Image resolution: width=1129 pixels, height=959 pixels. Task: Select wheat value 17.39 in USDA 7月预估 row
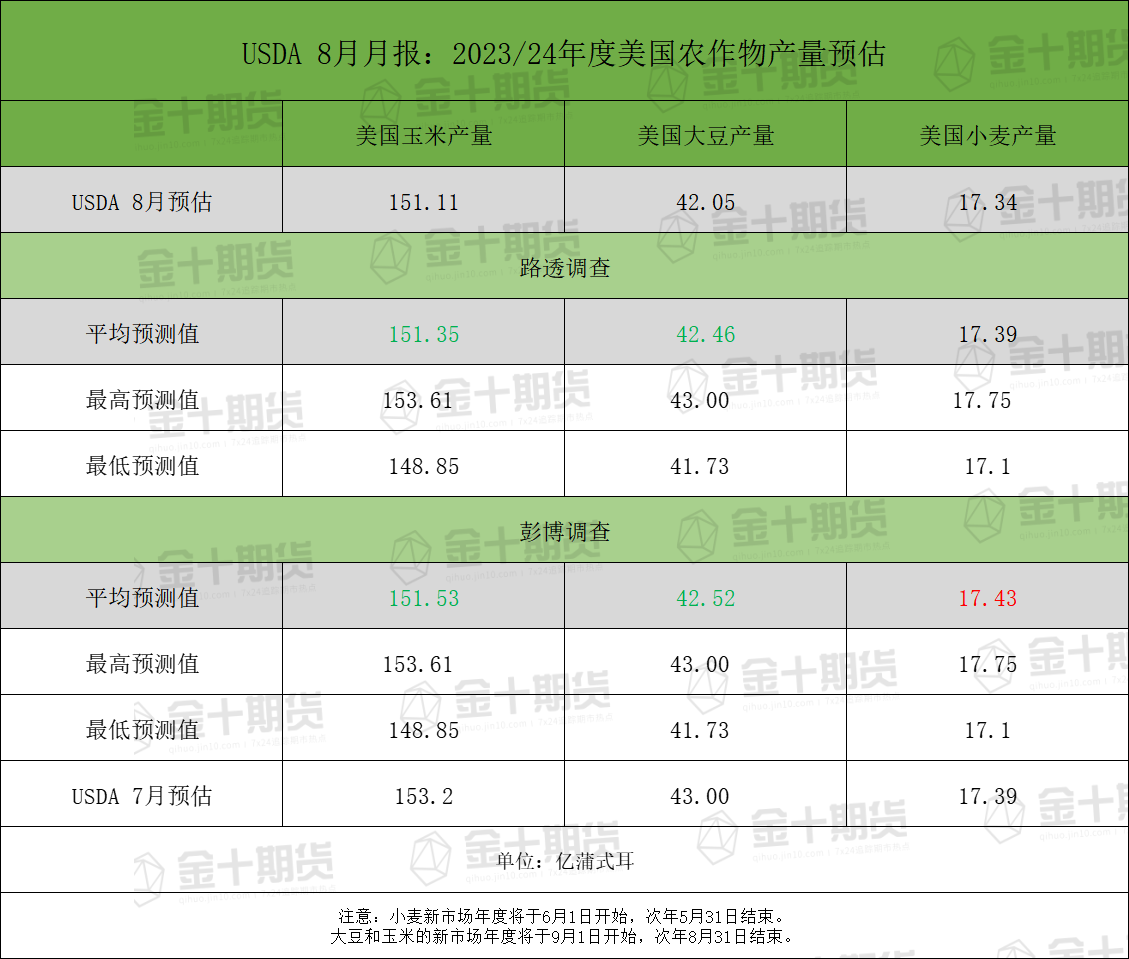point(988,797)
